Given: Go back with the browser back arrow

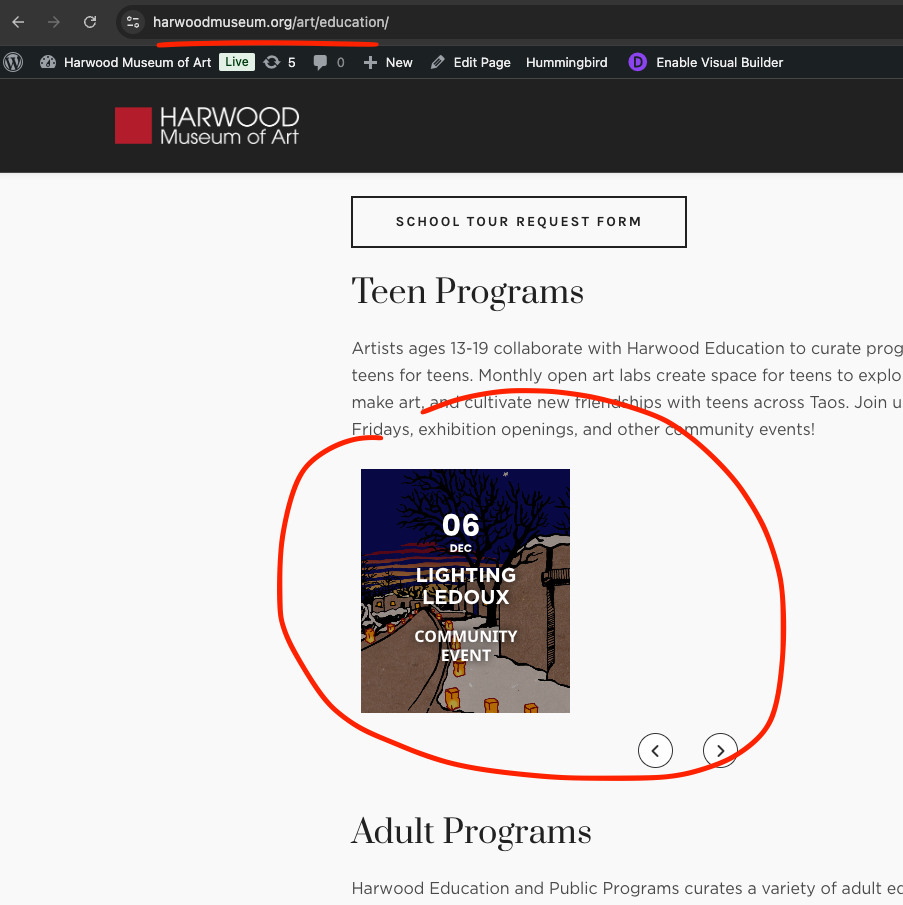Looking at the screenshot, I should pyautogui.click(x=18, y=22).
